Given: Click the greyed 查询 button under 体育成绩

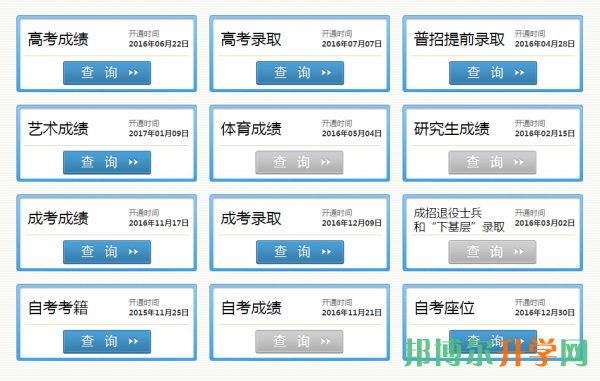Looking at the screenshot, I should click(299, 162).
